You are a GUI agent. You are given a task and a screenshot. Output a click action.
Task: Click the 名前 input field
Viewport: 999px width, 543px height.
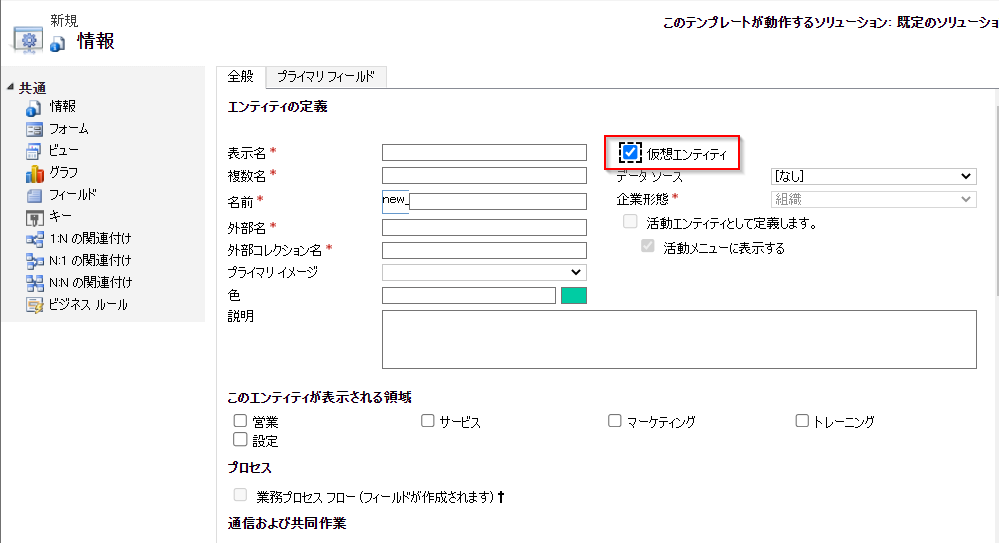click(498, 201)
